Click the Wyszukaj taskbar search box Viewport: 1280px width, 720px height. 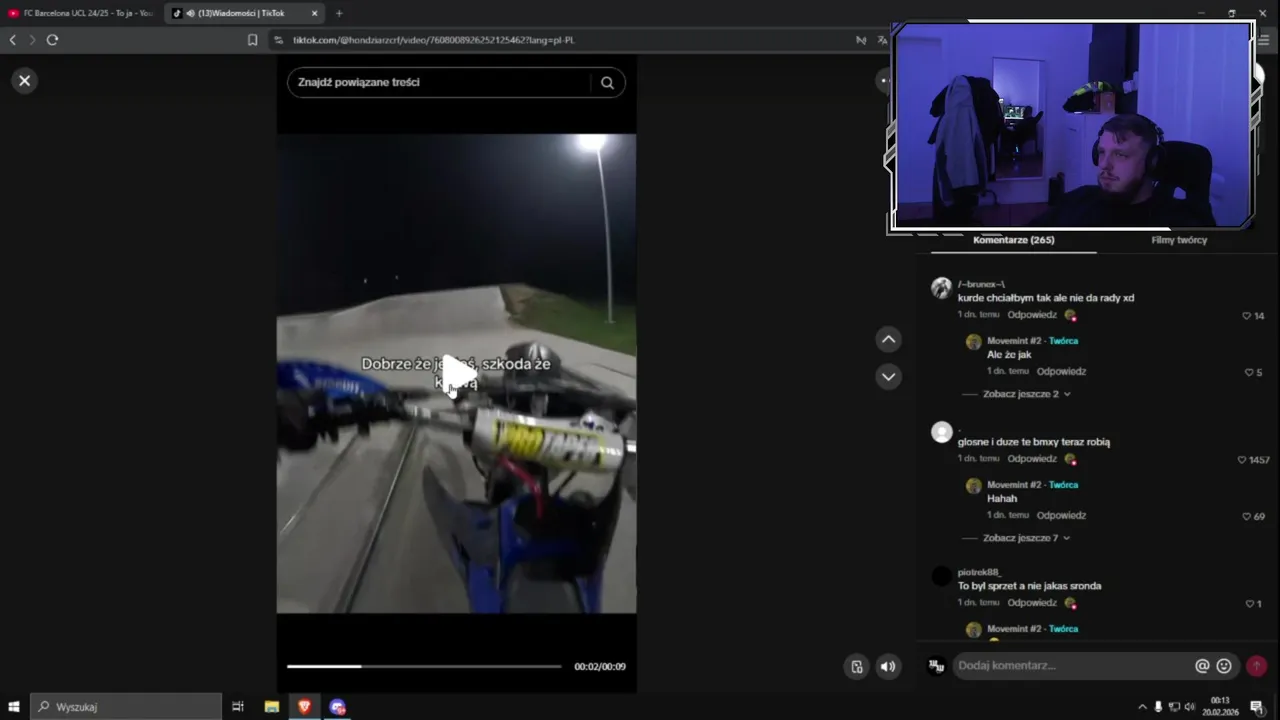point(126,707)
